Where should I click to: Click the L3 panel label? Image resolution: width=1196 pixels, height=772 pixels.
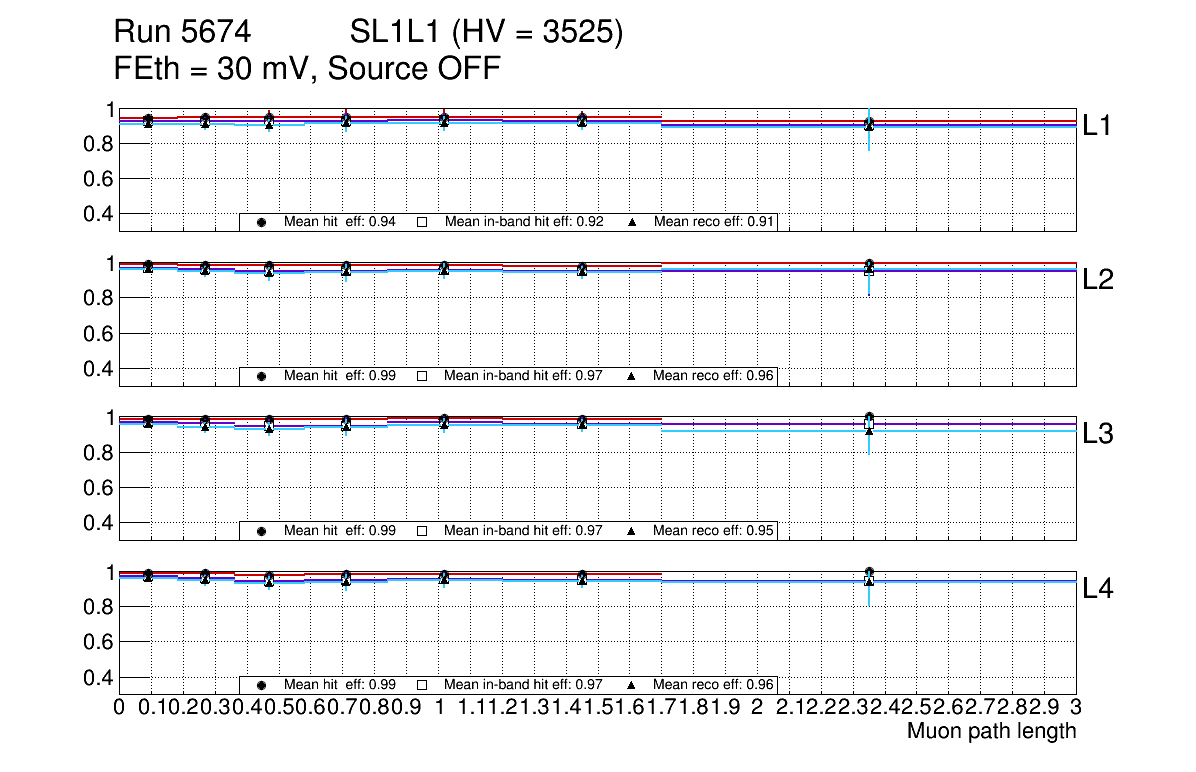(x=1098, y=434)
